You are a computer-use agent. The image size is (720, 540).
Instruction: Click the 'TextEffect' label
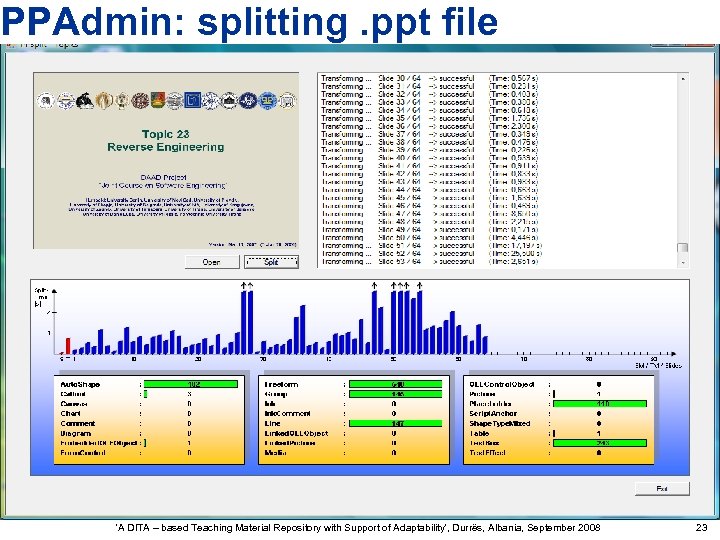pos(487,453)
